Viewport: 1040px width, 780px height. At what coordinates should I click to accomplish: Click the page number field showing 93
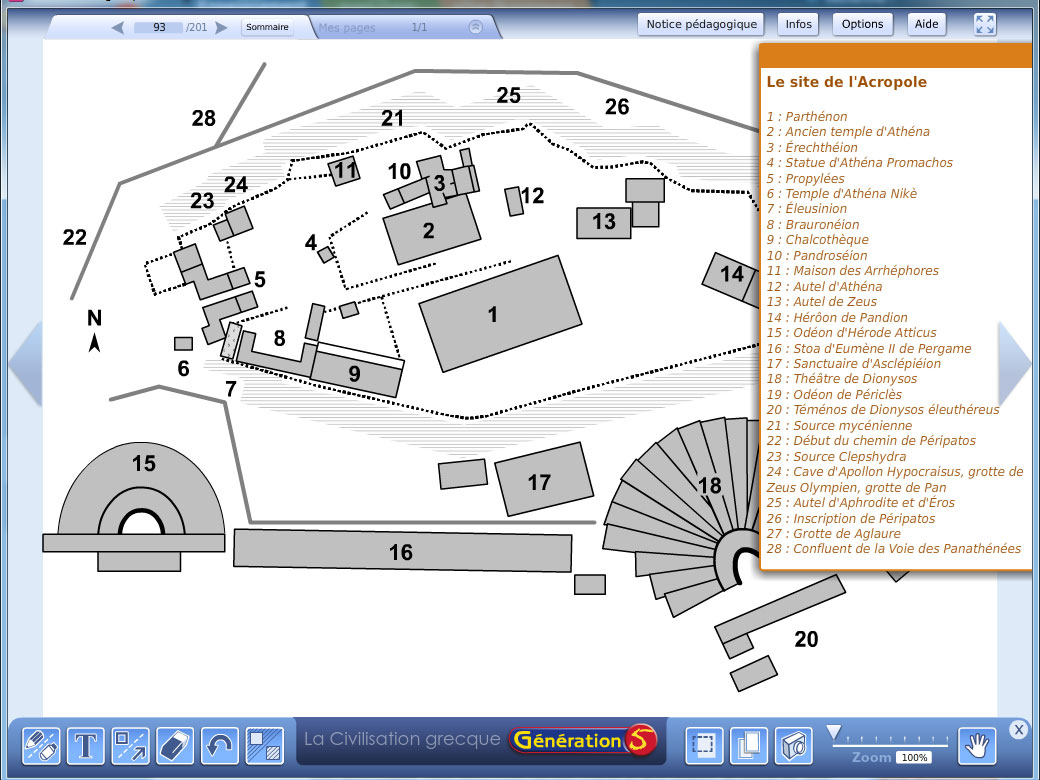click(160, 28)
